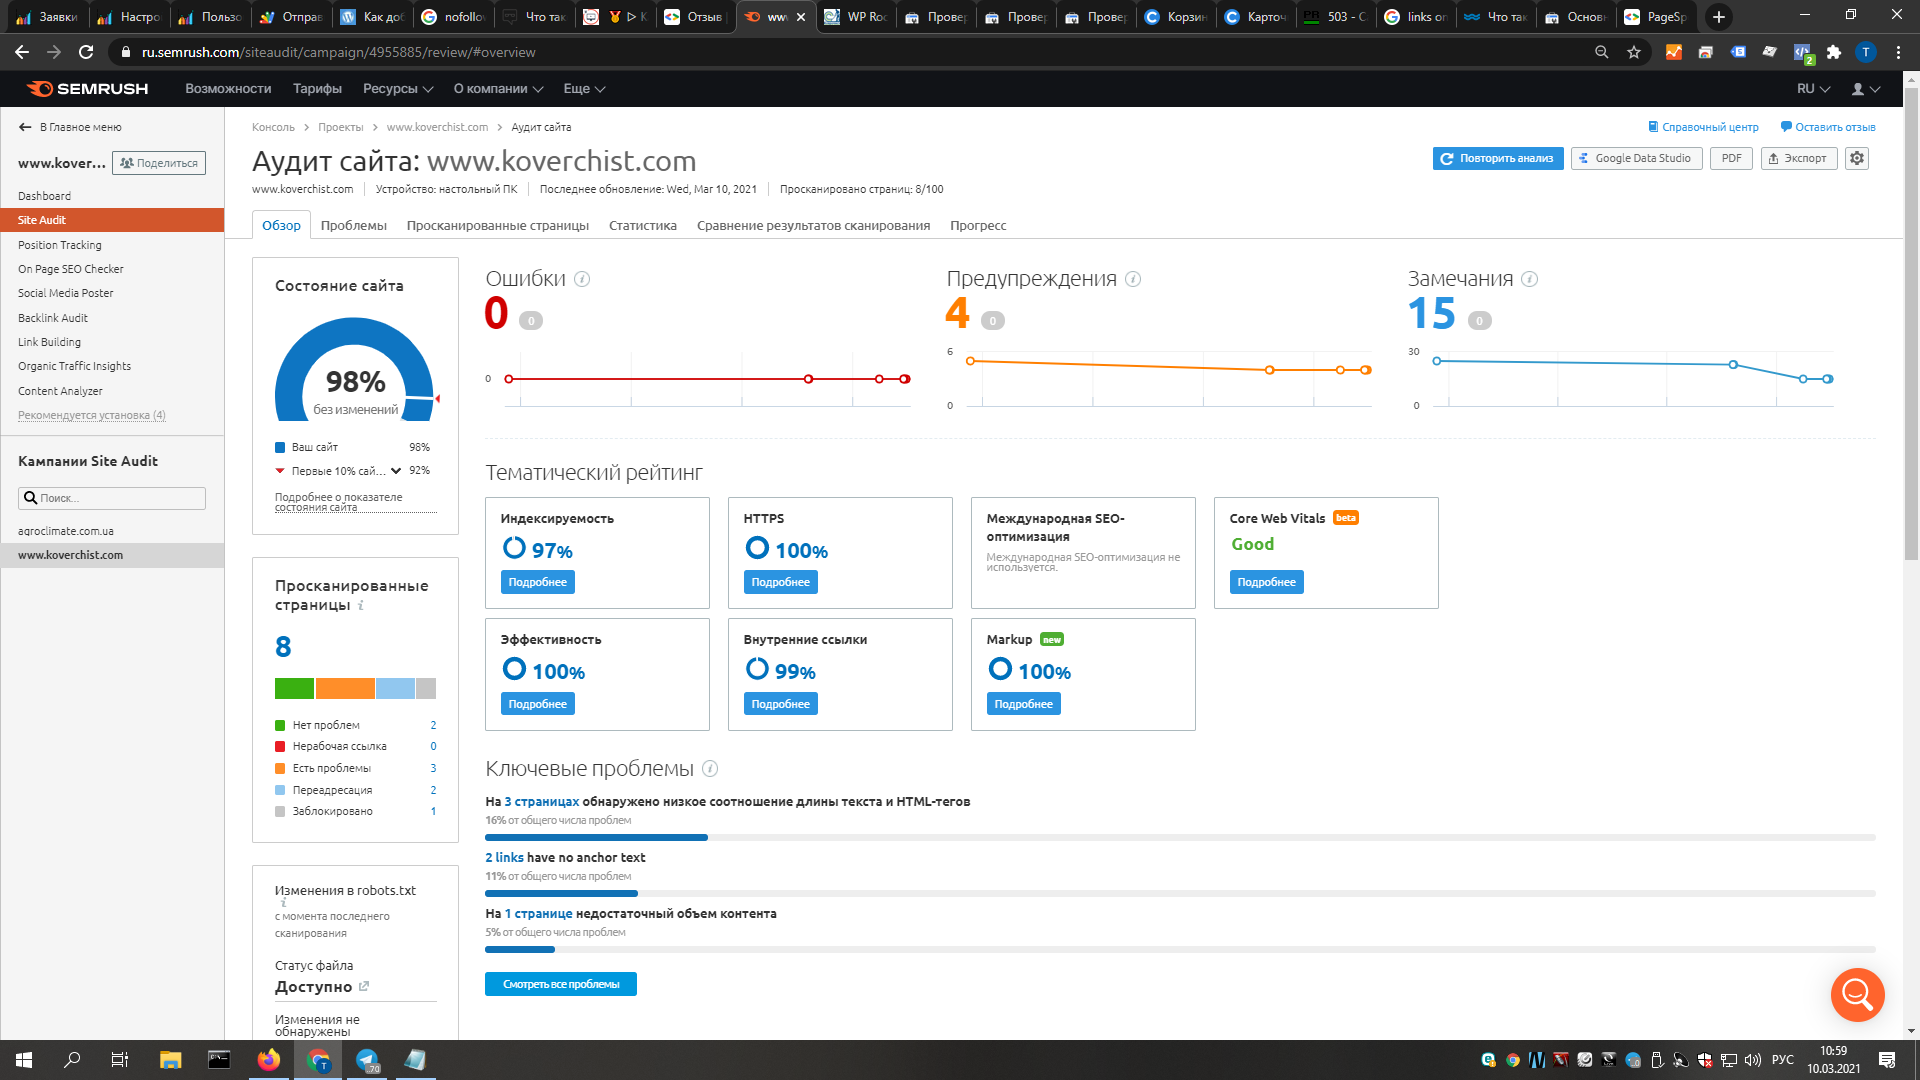1920x1080 pixels.
Task: Click the Semrush logo
Action: pos(87,89)
